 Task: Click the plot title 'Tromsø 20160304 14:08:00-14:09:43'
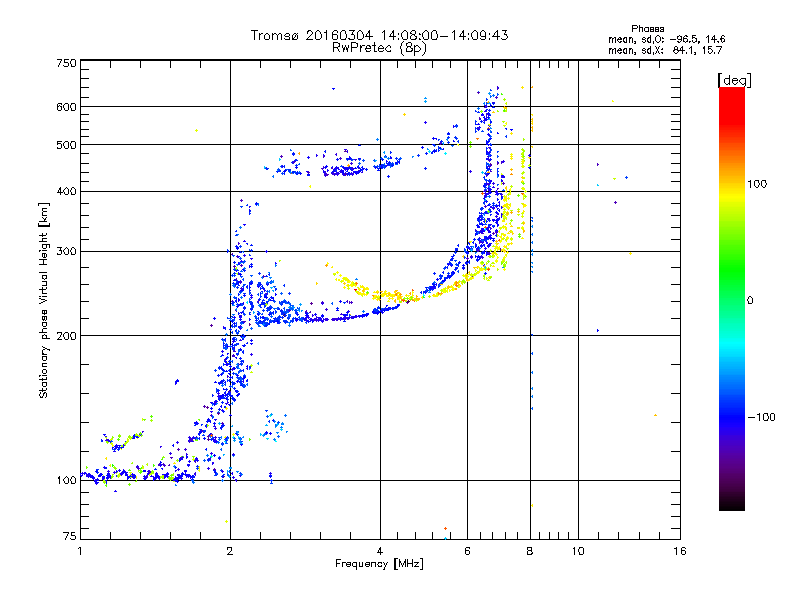(x=379, y=35)
